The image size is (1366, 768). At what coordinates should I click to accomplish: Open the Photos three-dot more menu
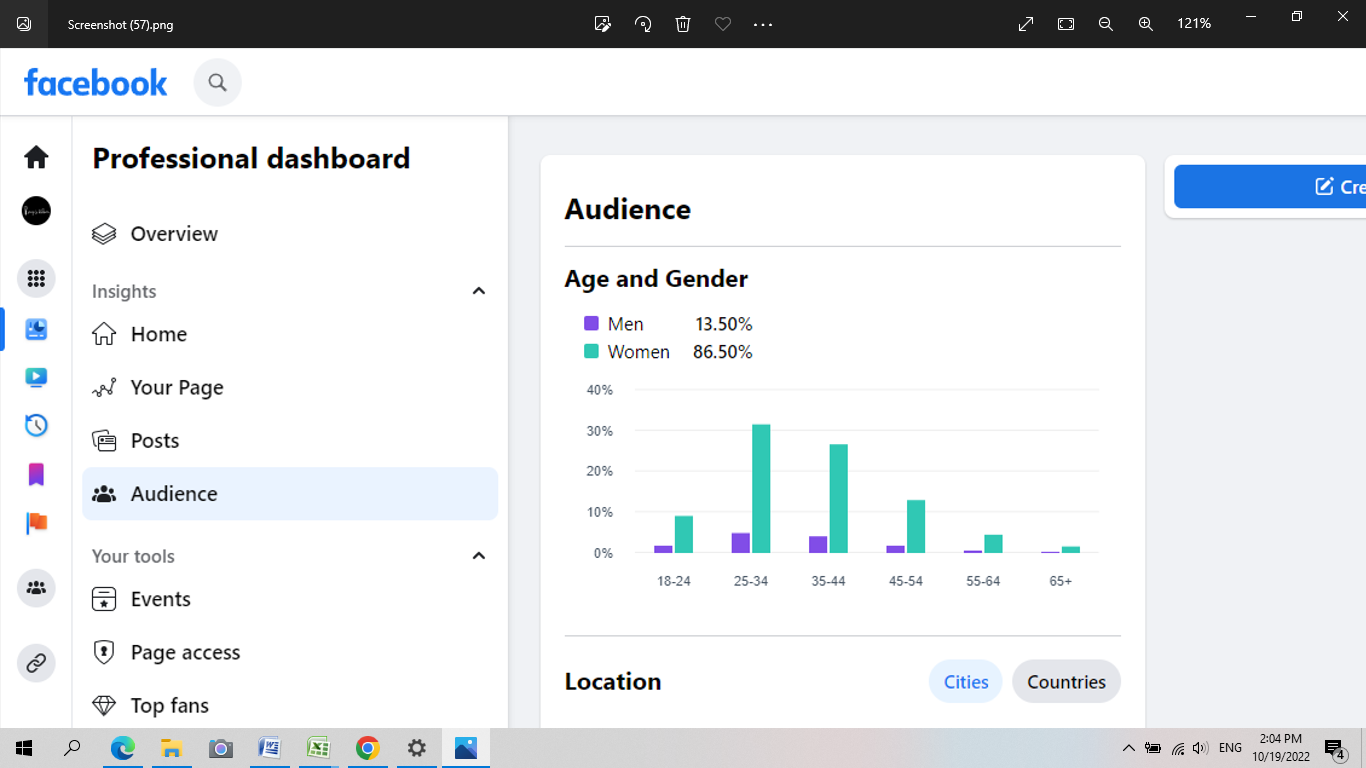(x=763, y=24)
